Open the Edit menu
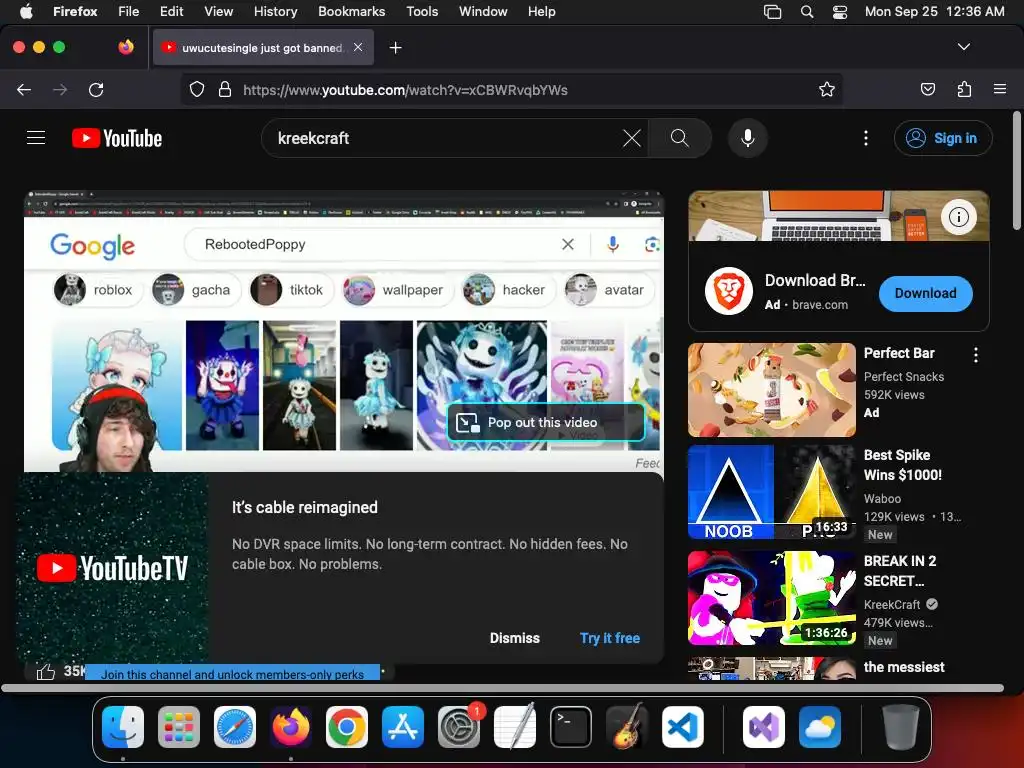The image size is (1024, 768). 171,11
